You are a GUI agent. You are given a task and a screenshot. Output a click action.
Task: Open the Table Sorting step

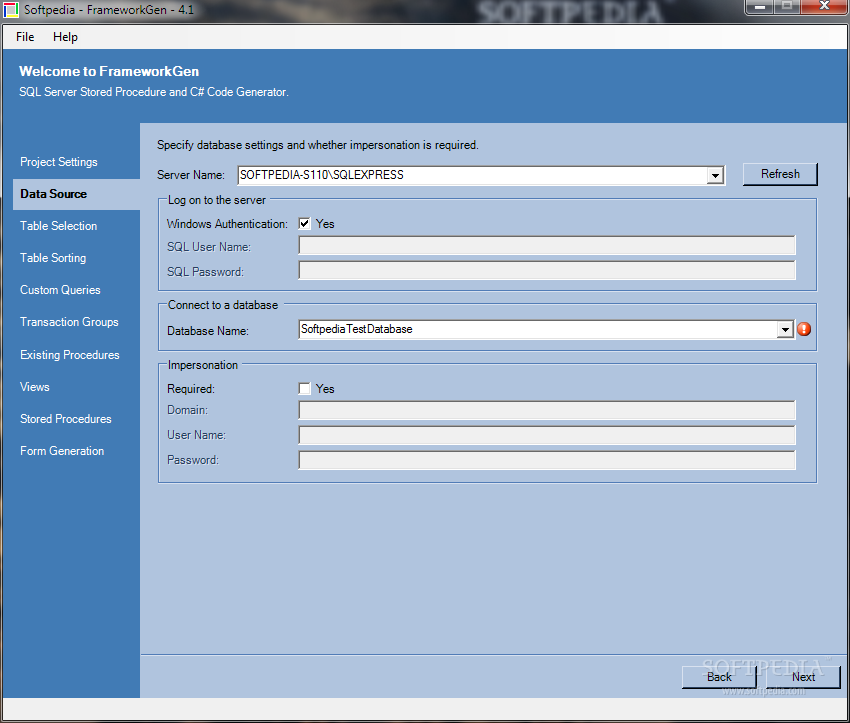(53, 258)
